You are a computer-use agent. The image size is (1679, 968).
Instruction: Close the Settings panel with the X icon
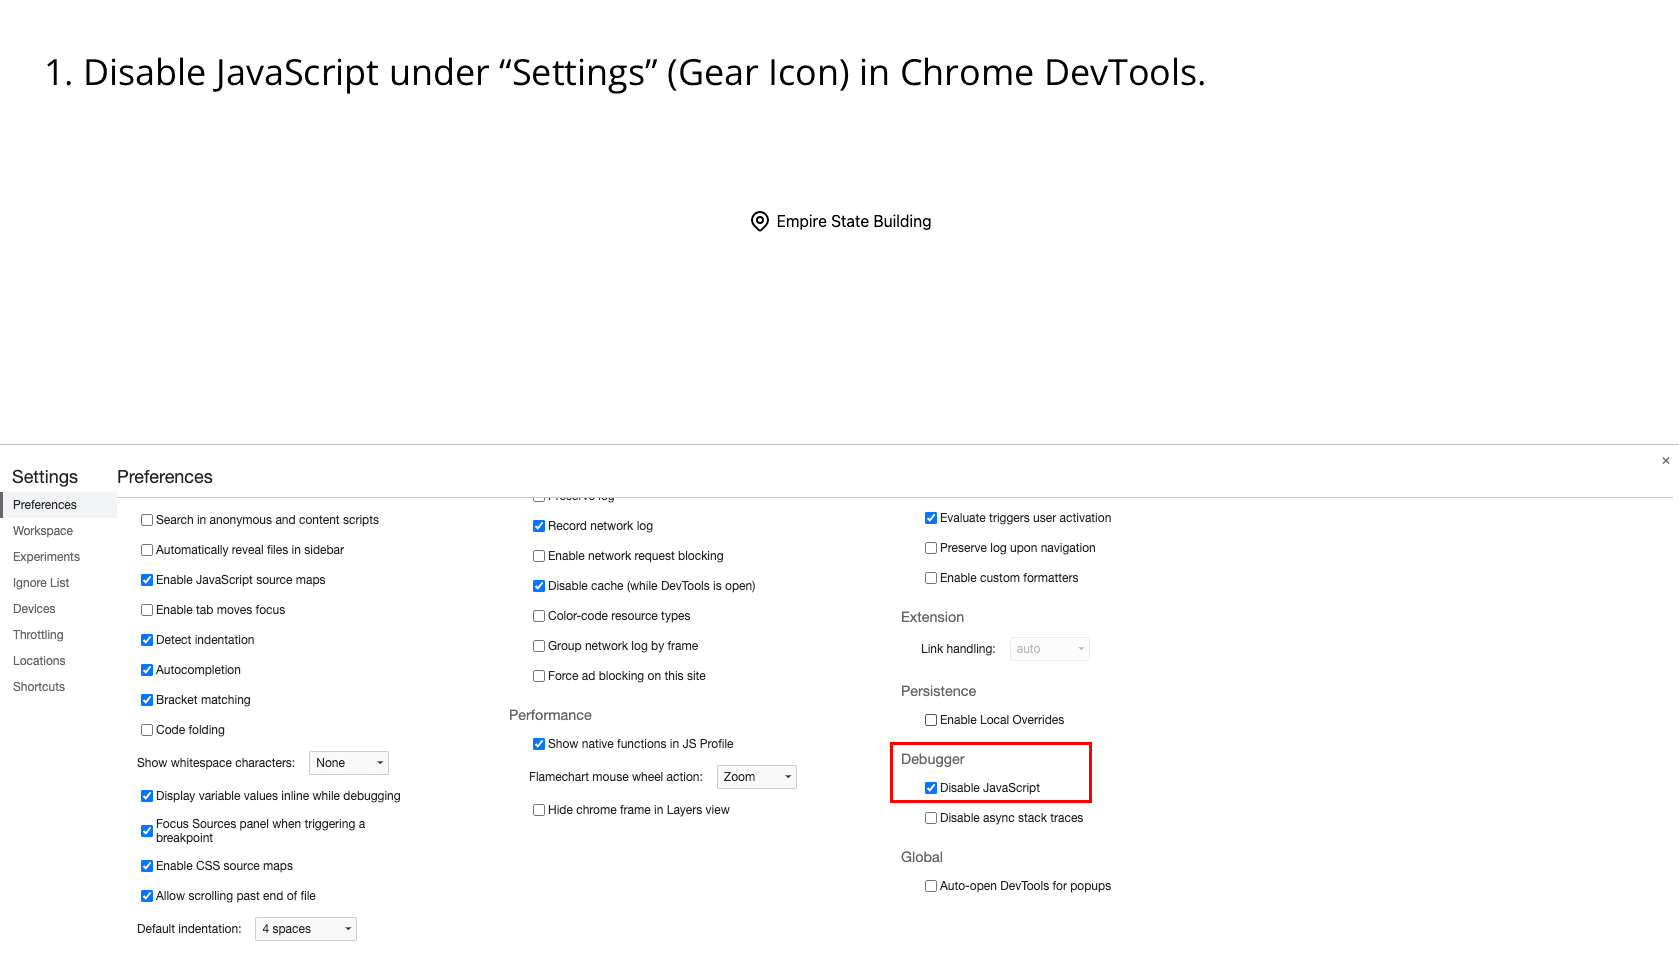(x=1666, y=461)
